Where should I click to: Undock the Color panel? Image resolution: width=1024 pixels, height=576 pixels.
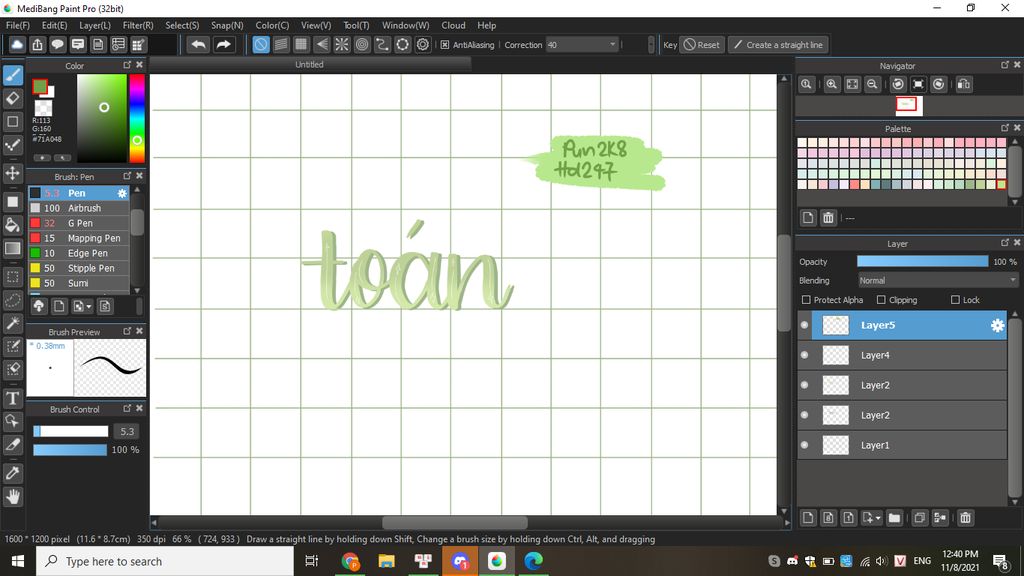point(127,65)
